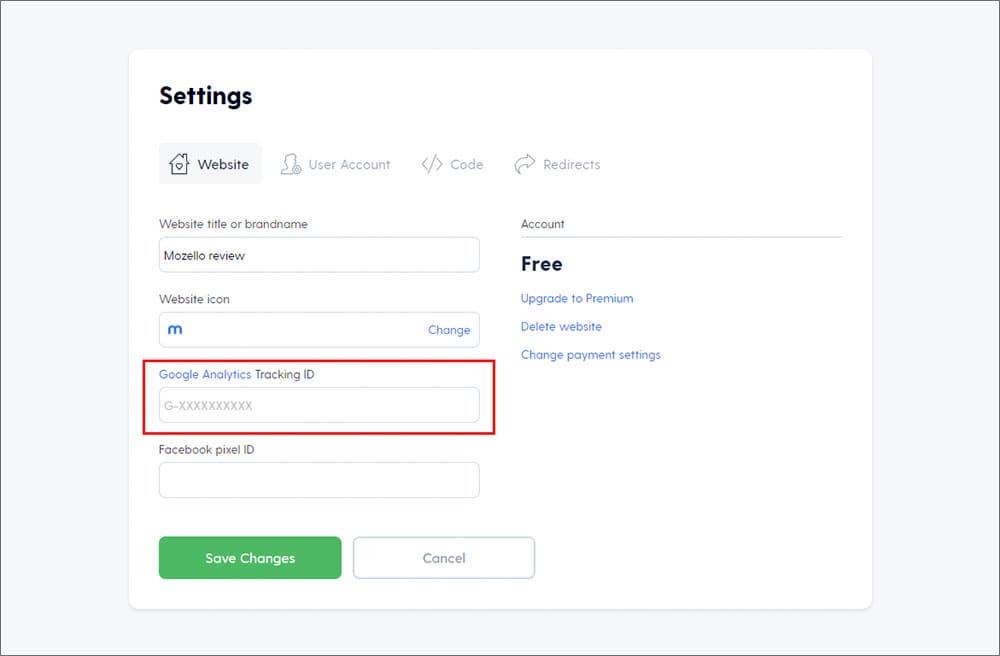This screenshot has height=656, width=1000.
Task: Click Delete website link
Action: coord(561,326)
